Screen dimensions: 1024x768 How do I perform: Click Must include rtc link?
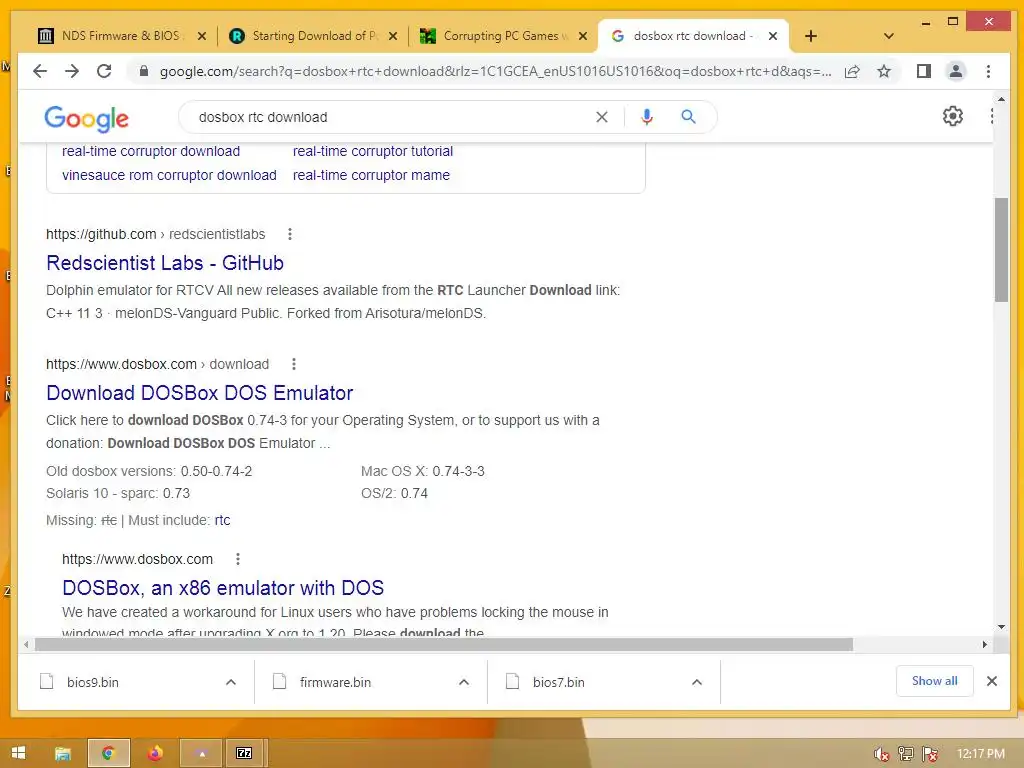(x=222, y=520)
